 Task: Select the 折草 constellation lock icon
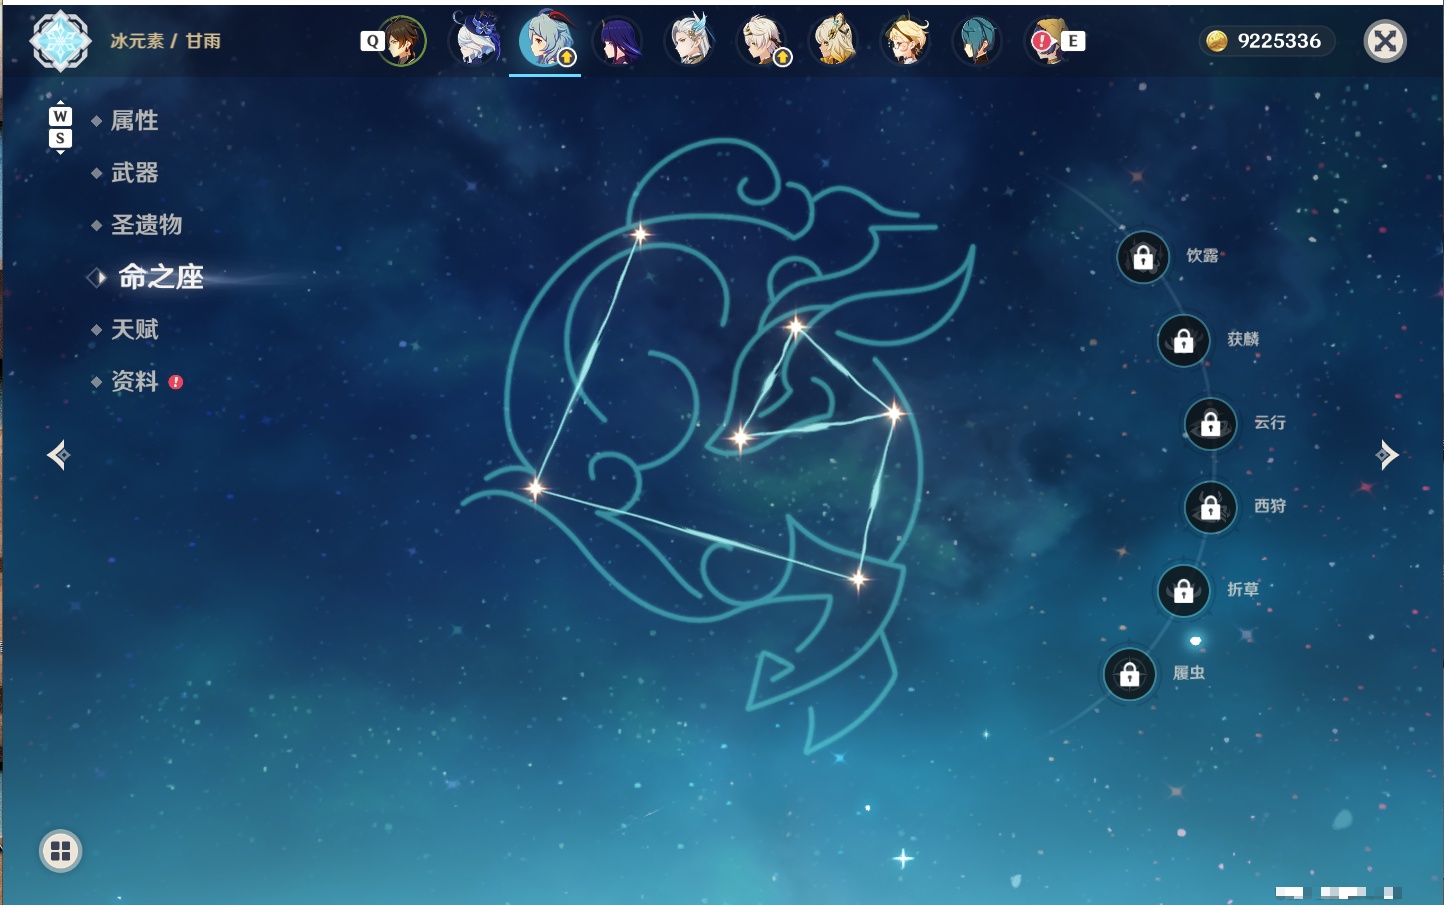coord(1184,591)
